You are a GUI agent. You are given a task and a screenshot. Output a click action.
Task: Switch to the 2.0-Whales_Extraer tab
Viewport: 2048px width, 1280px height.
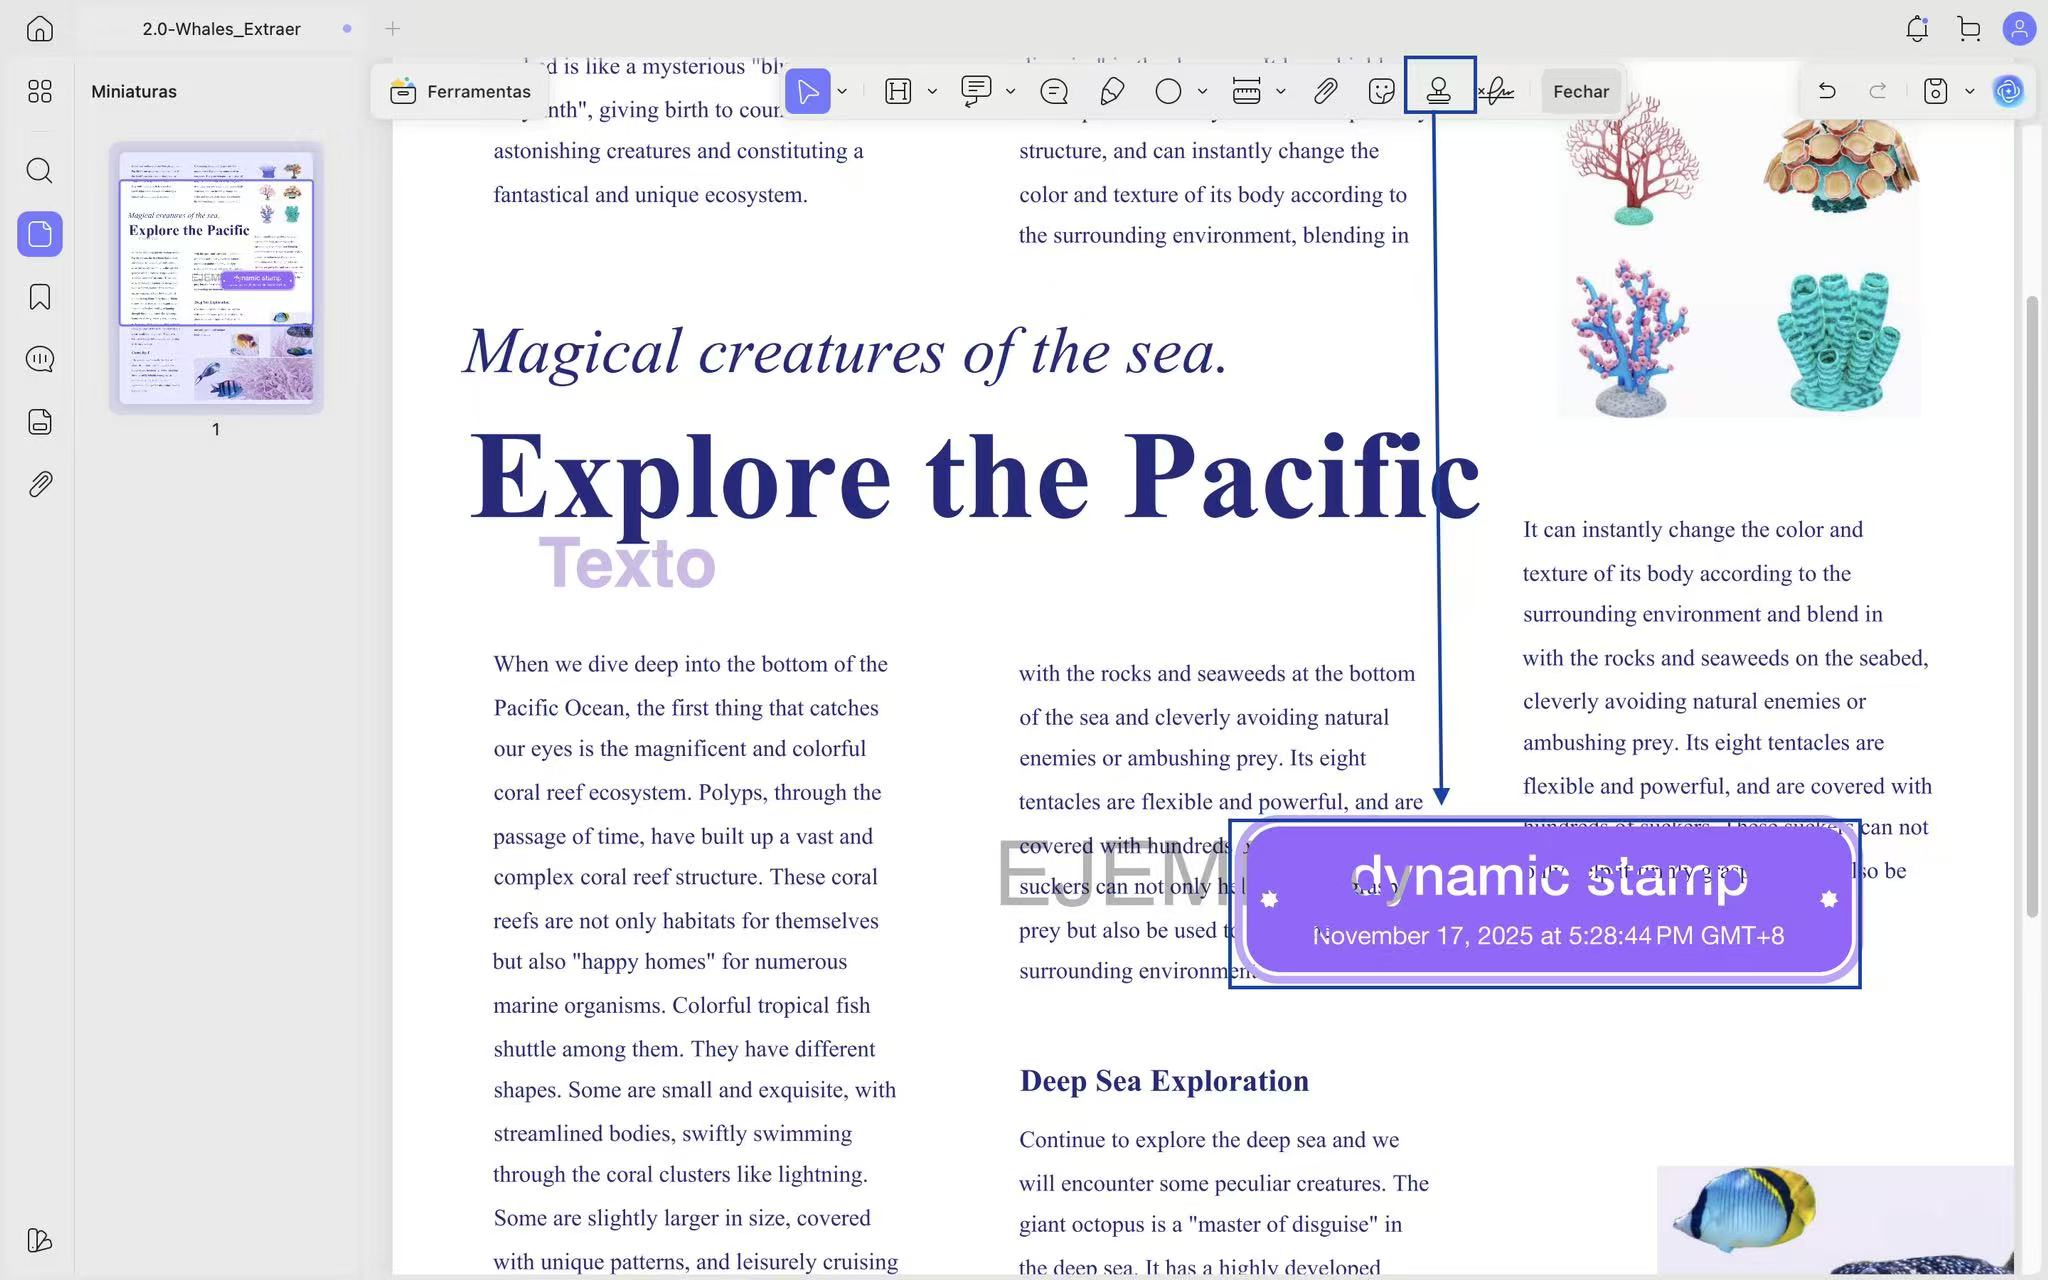(x=221, y=29)
